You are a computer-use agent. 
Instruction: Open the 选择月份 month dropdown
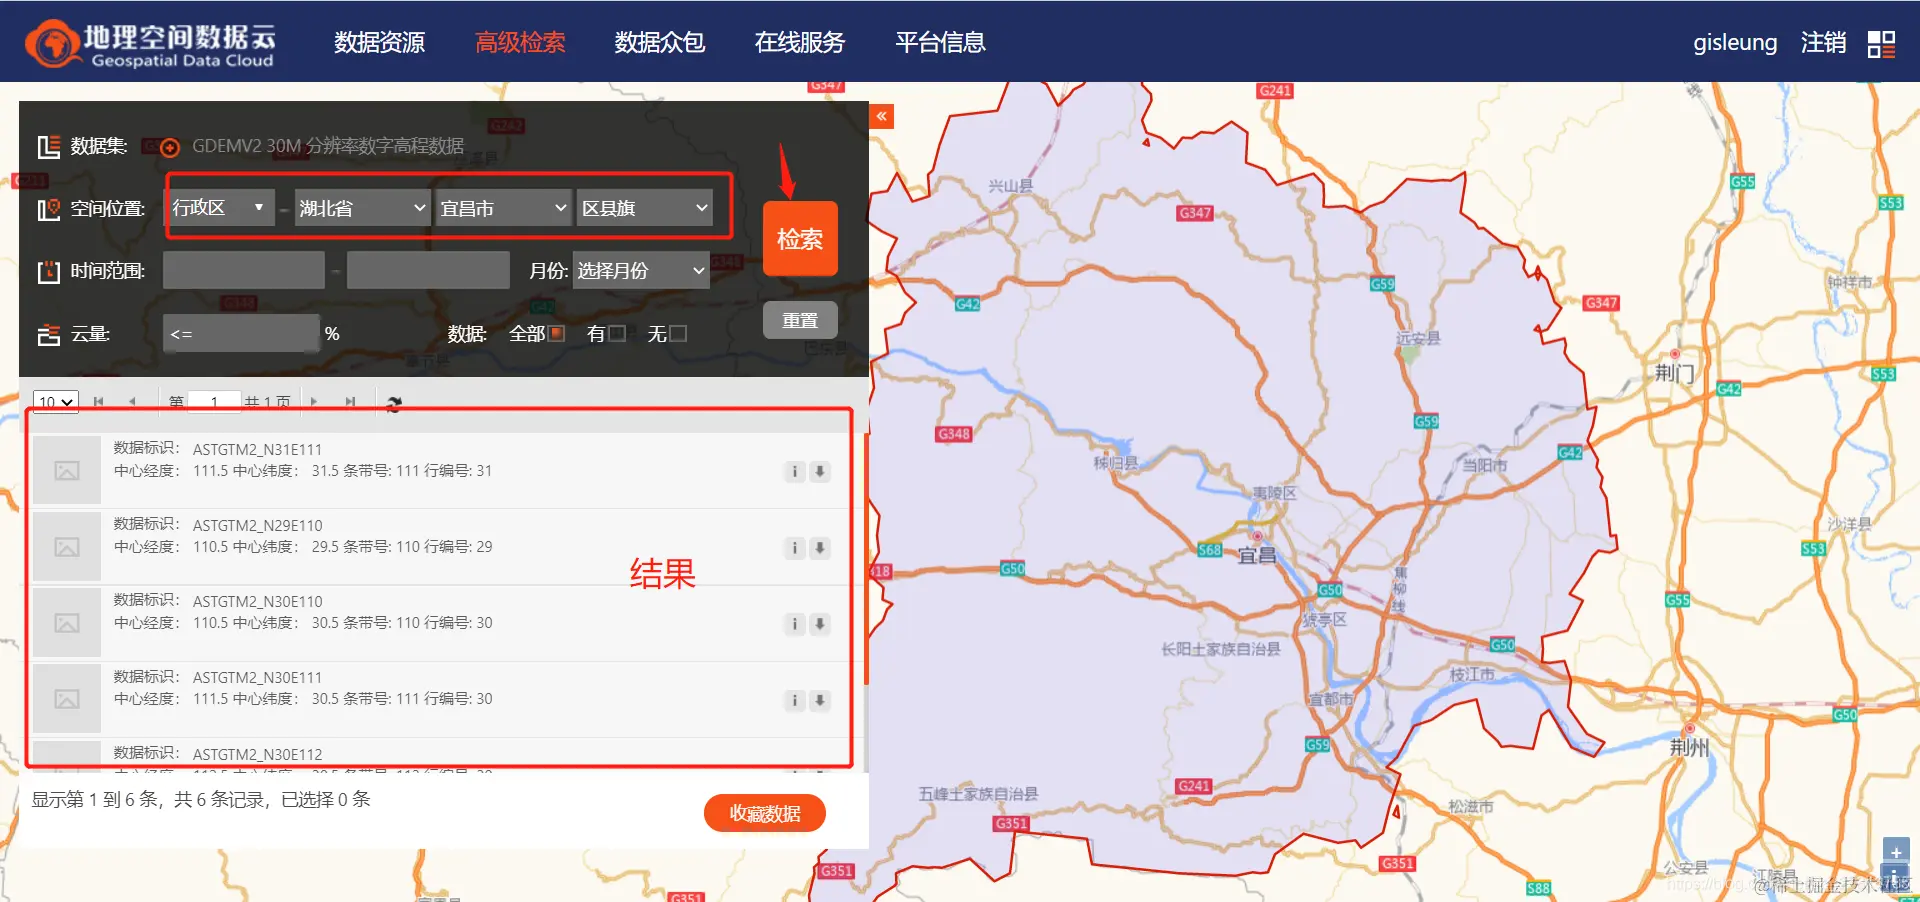pos(641,270)
